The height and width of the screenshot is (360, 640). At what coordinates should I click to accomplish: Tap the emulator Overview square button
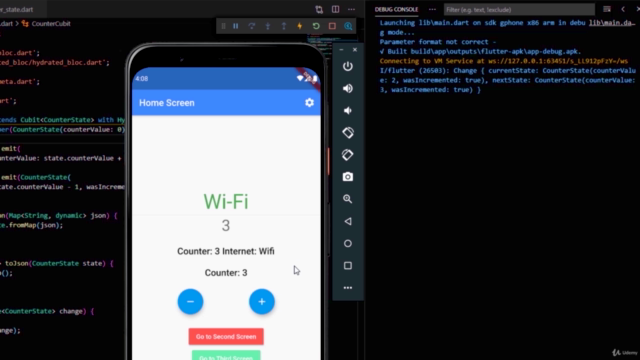pos(348,266)
